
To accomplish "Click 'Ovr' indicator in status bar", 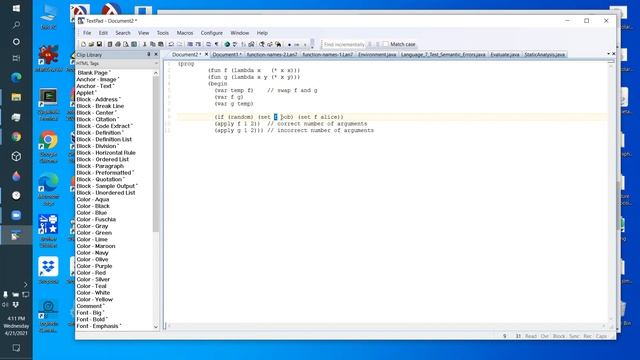I will (x=544, y=336).
